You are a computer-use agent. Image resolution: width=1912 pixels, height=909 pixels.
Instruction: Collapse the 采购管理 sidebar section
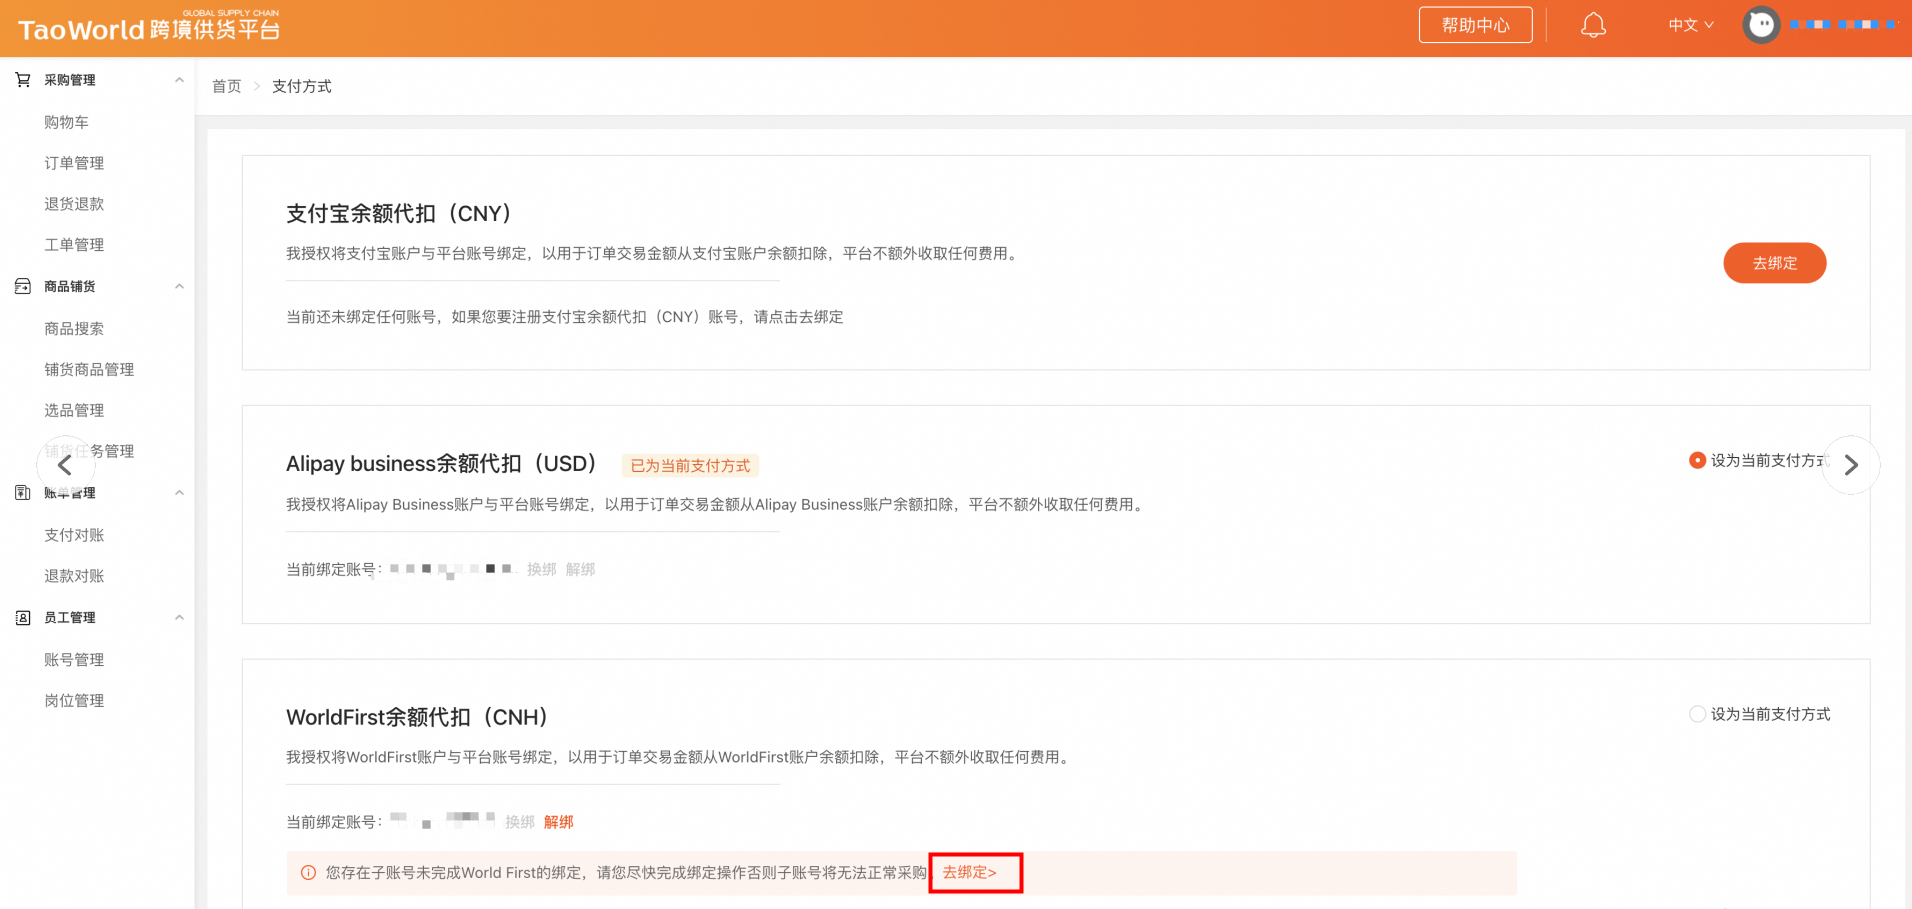click(x=180, y=79)
